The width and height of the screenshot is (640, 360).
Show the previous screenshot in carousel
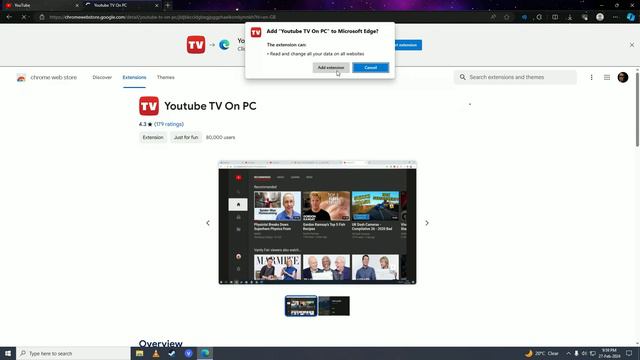point(208,223)
